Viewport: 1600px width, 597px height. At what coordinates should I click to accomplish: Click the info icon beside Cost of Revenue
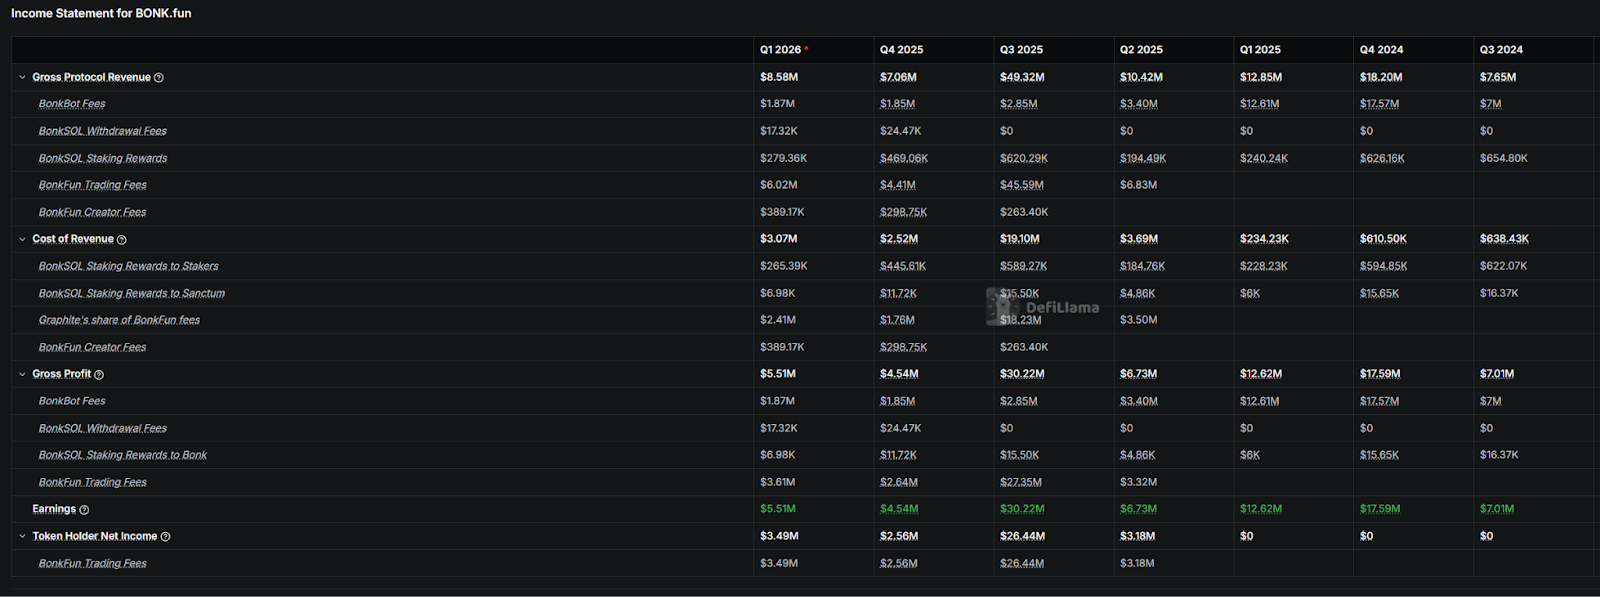[122, 239]
